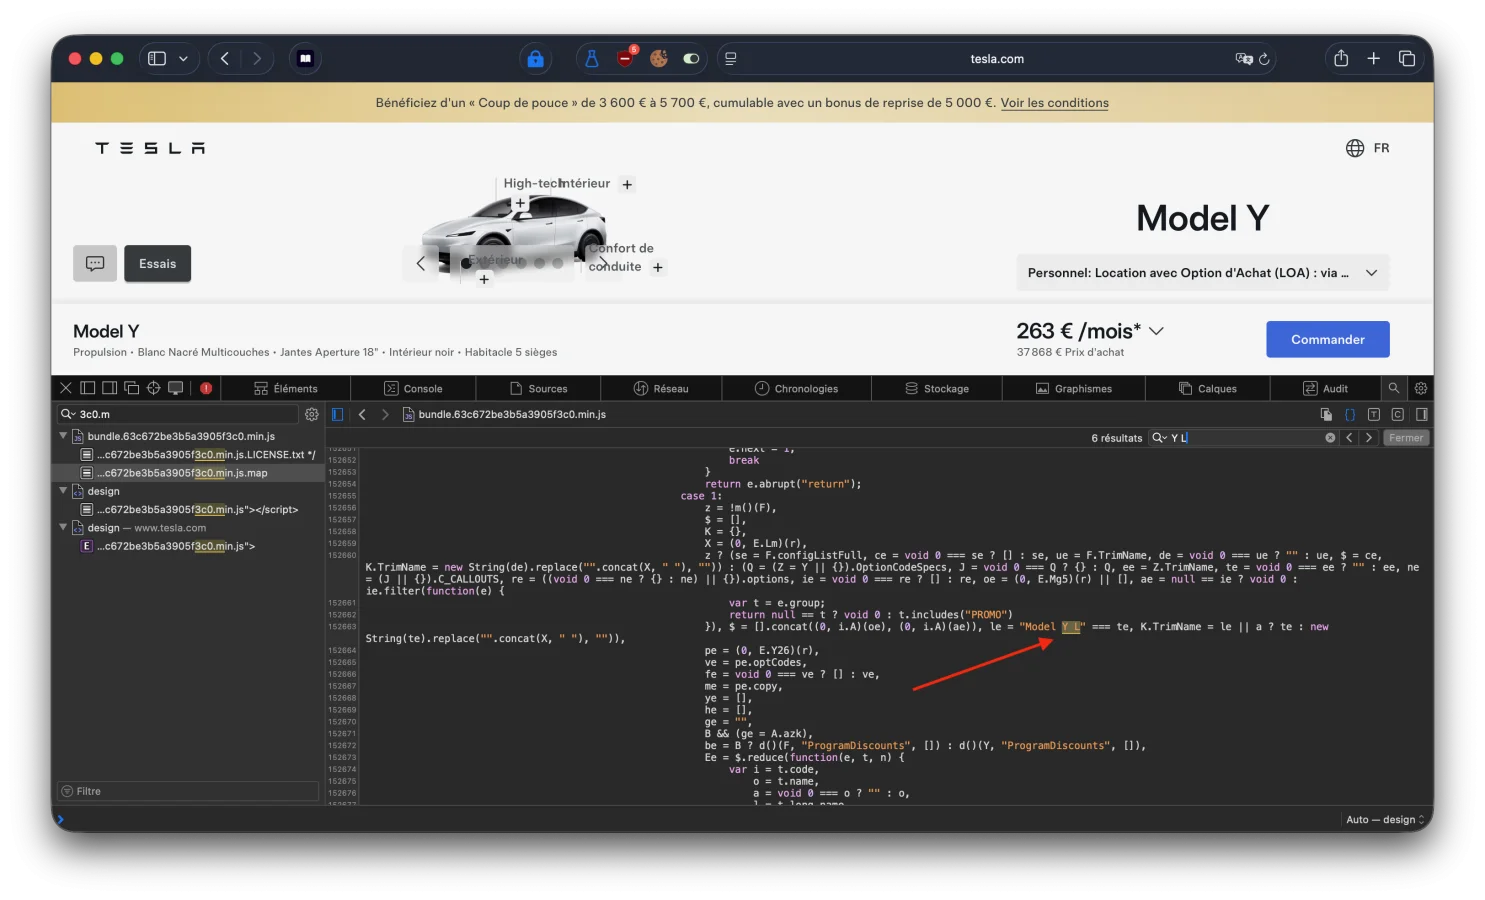This screenshot has height=900, width=1485.
Task: Open the flask extension icon
Action: (x=592, y=59)
